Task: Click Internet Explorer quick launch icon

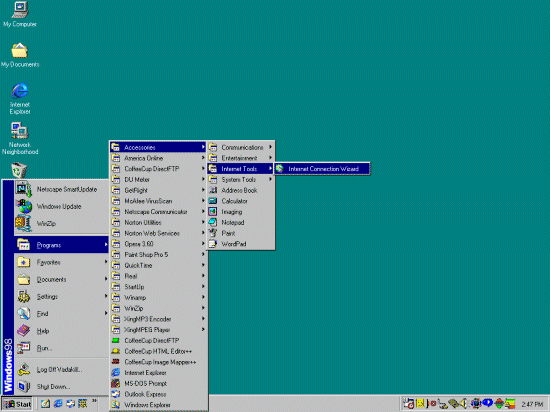Action: tap(58, 404)
